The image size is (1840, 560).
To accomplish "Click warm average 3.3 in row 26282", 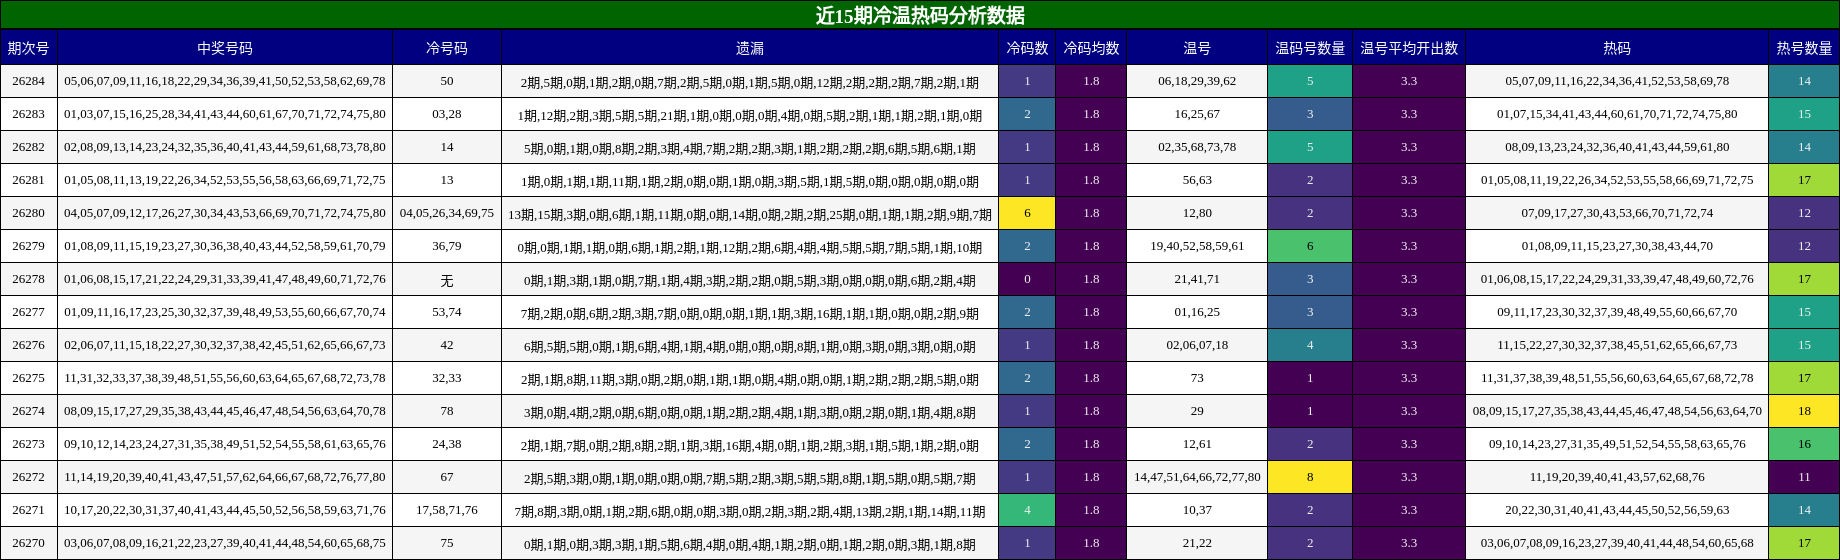I will point(1409,147).
